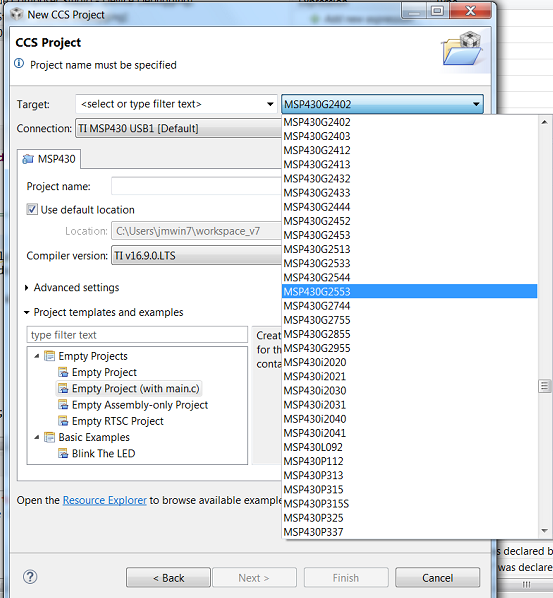
Task: Open the Resource Explorer link
Action: click(104, 500)
